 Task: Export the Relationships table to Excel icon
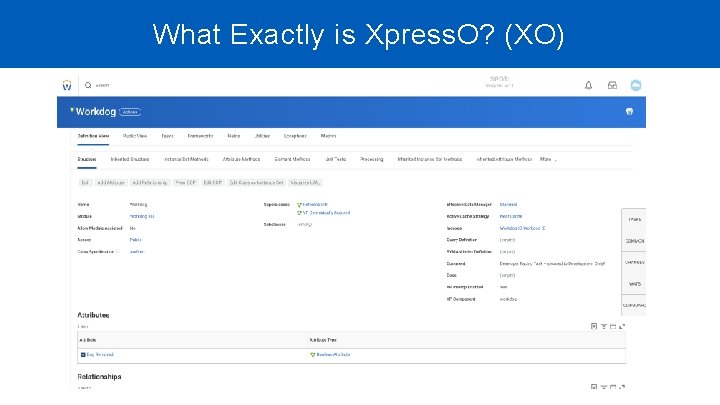point(594,387)
